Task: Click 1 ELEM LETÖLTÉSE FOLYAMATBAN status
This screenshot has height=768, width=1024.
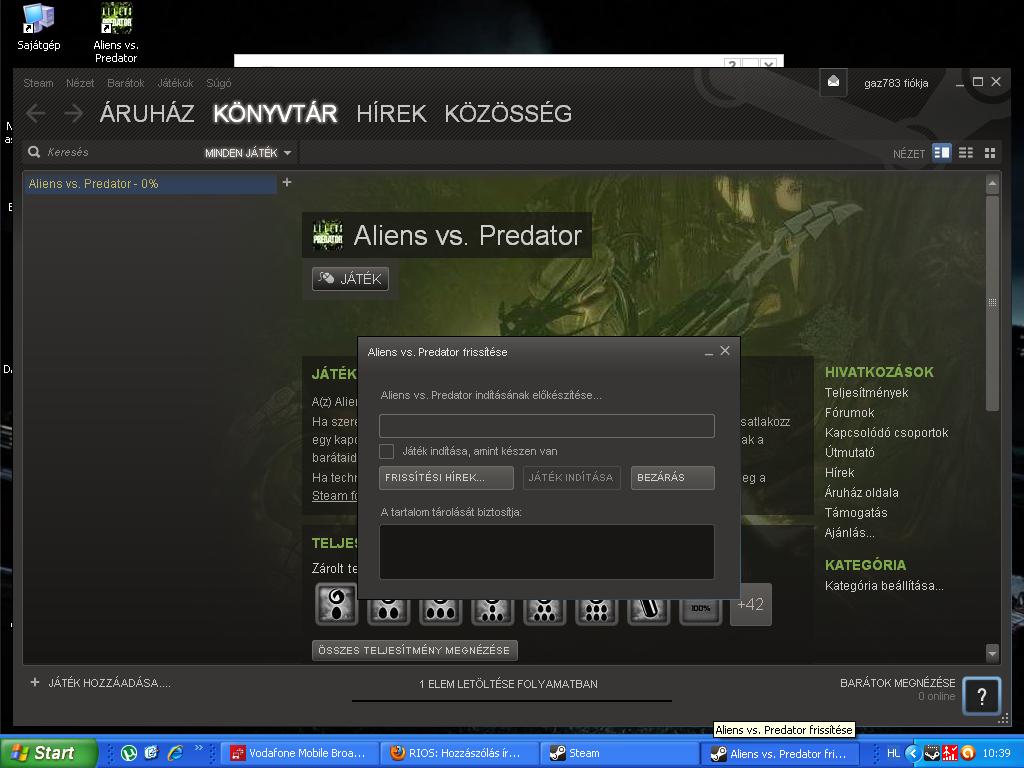Action: 508,684
